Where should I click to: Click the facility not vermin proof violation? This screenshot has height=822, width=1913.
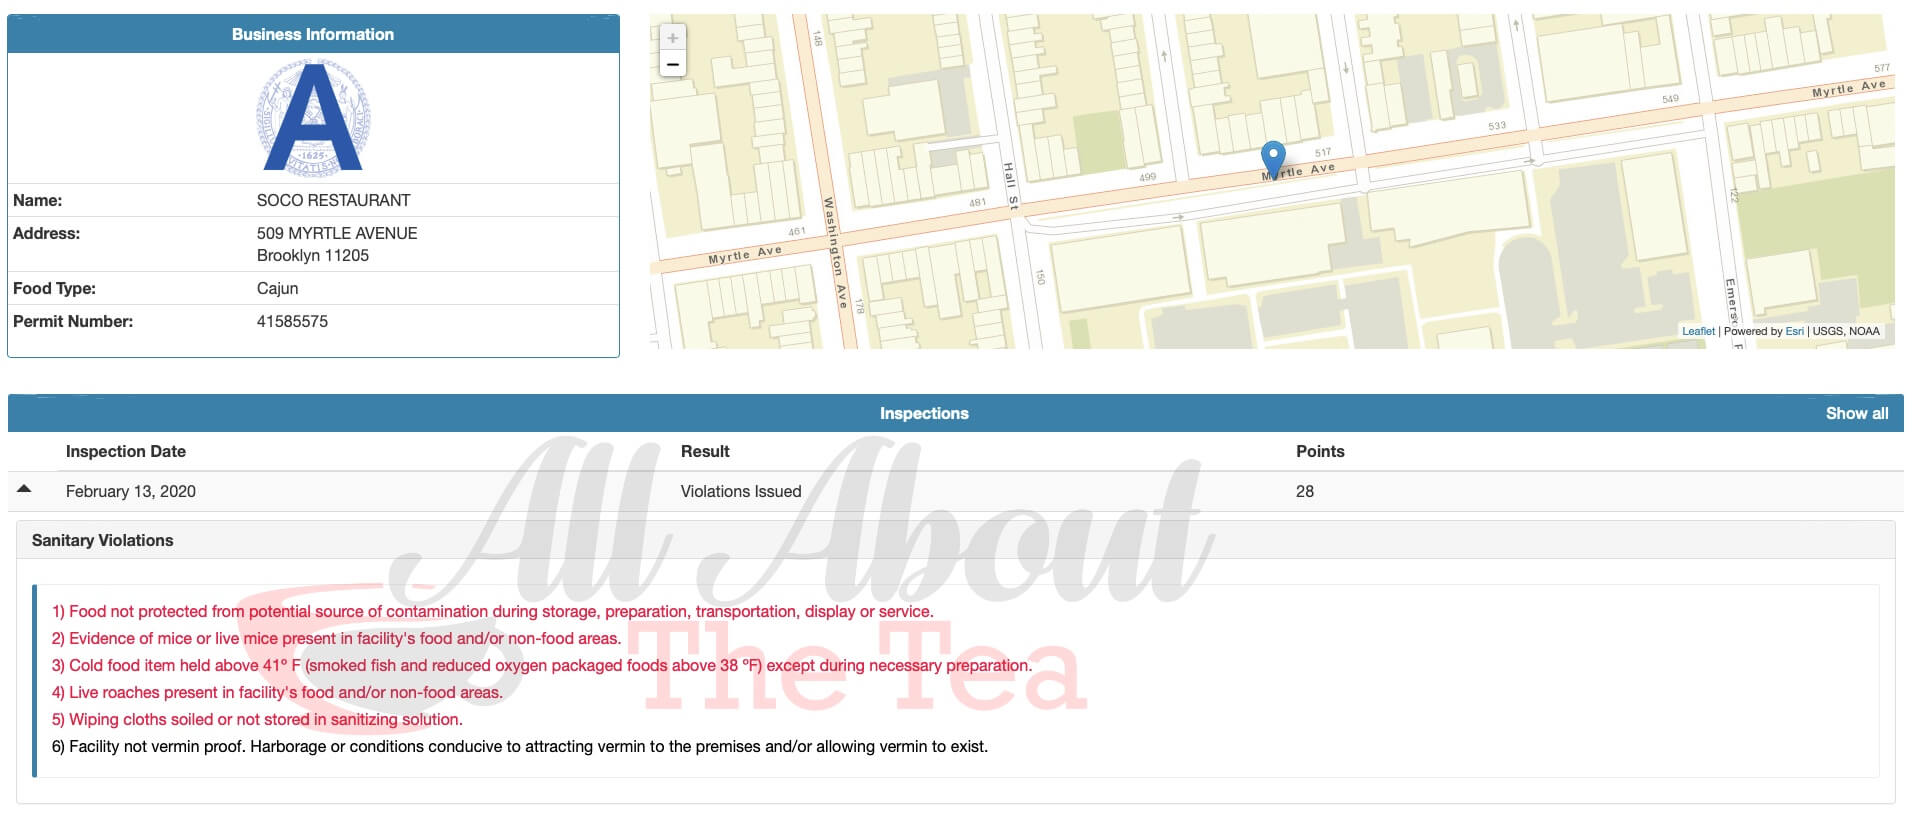519,746
